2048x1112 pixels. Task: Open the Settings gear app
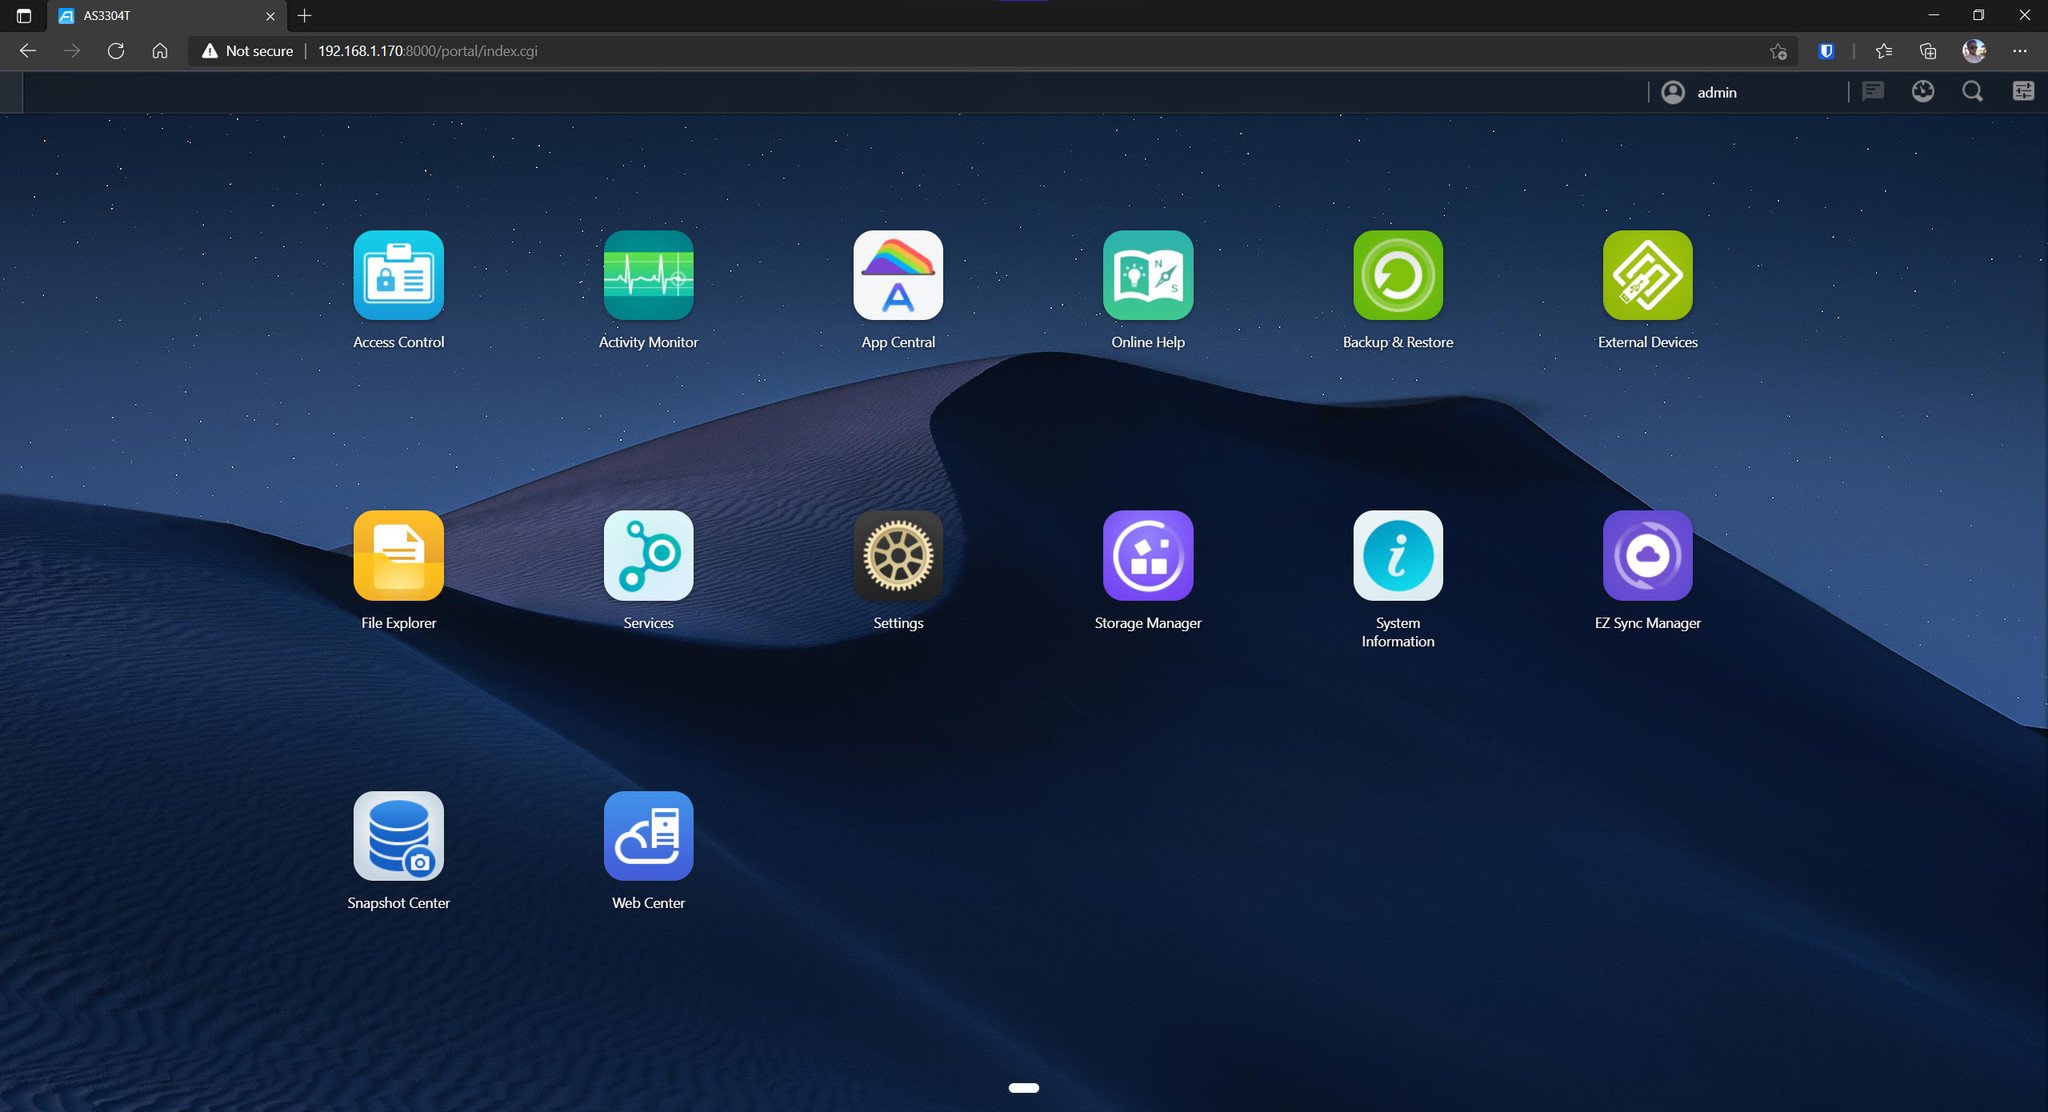898,556
